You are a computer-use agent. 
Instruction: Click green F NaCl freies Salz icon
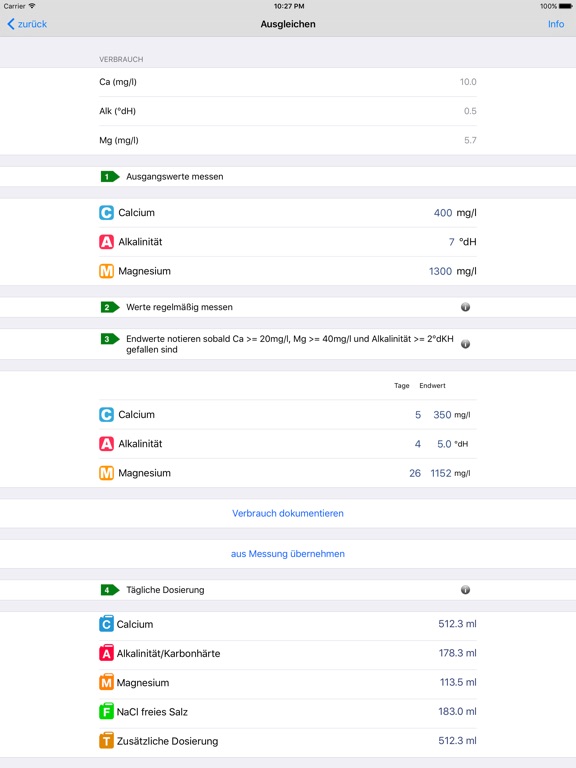point(106,711)
